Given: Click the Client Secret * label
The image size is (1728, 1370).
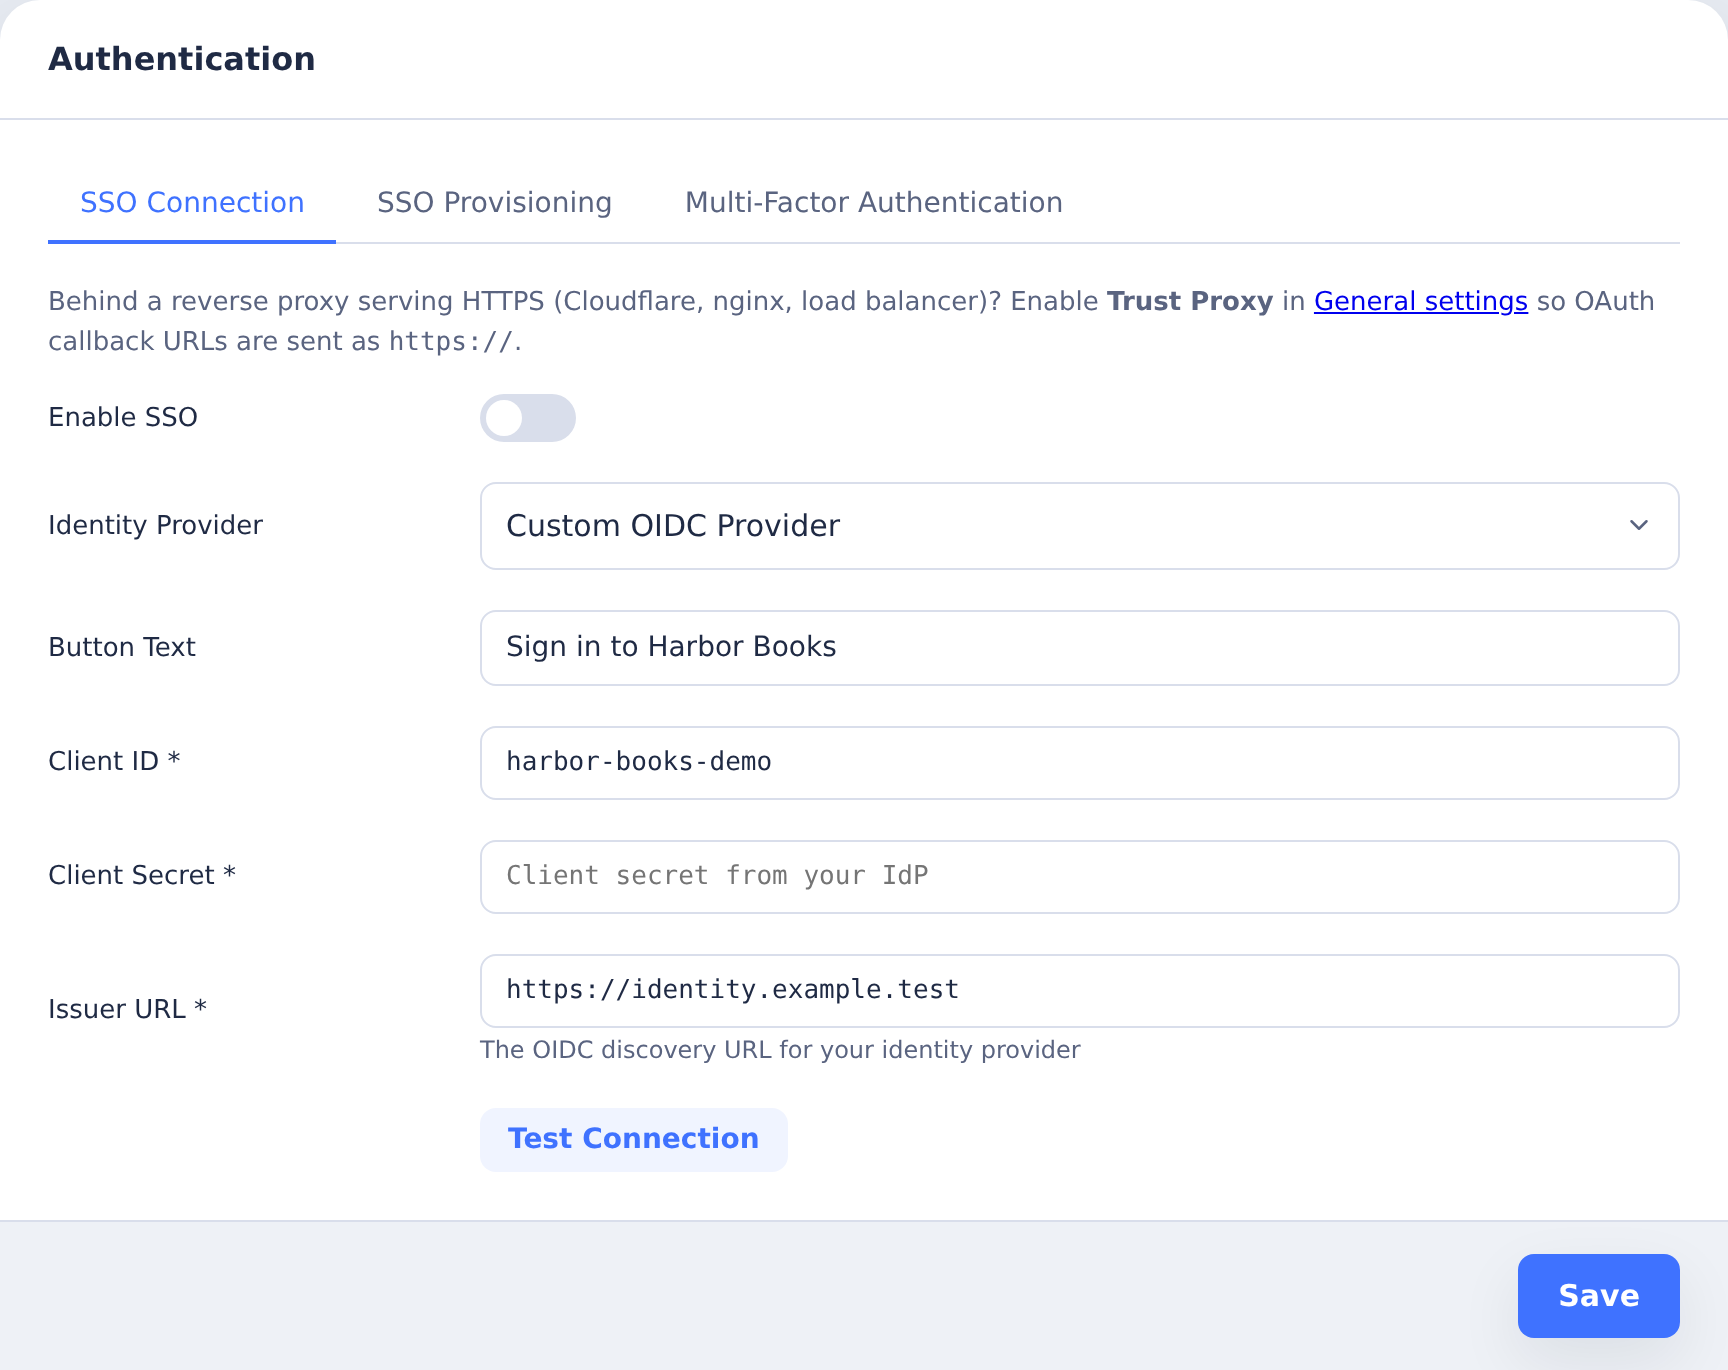Looking at the screenshot, I should pos(142,875).
